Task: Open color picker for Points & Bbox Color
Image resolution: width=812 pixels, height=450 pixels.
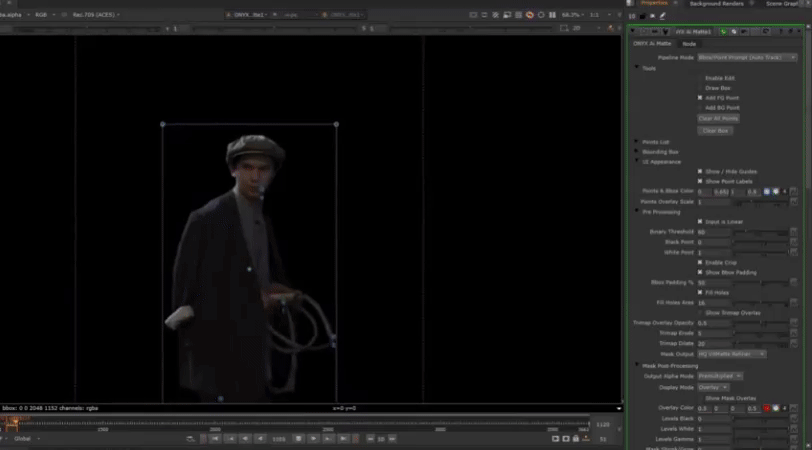Action: [x=775, y=192]
